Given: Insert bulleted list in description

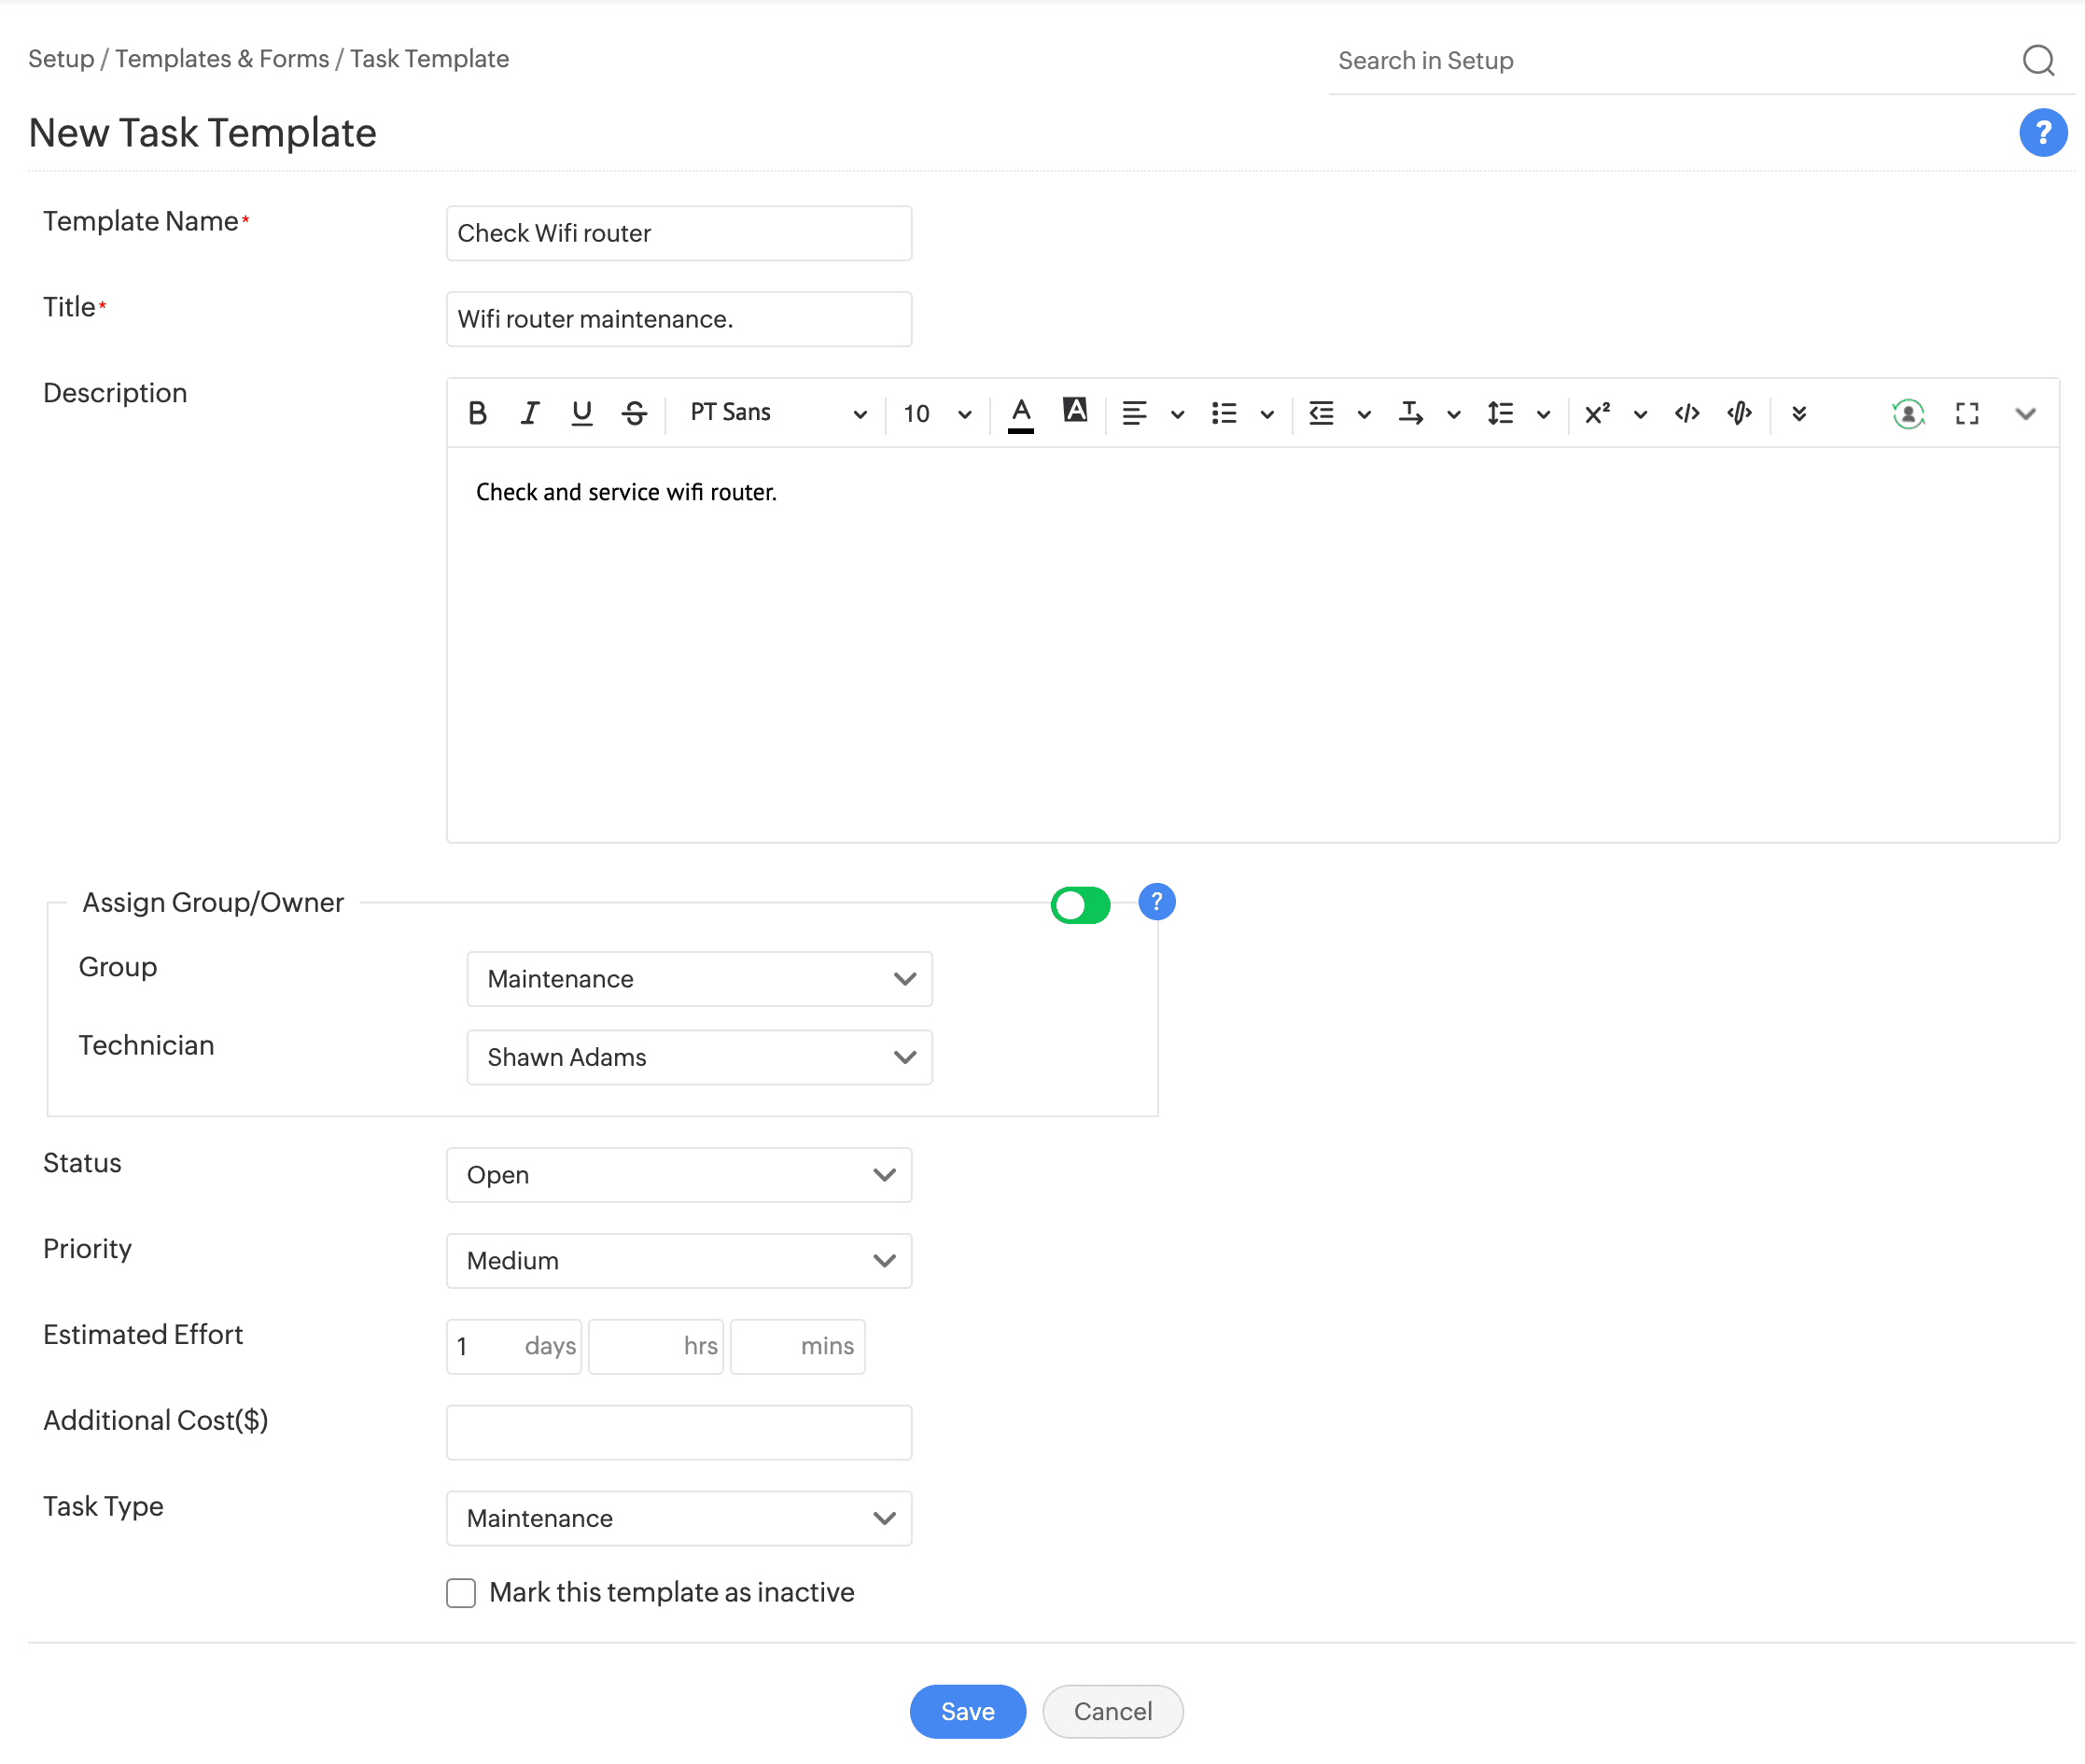Looking at the screenshot, I should pos(1224,413).
